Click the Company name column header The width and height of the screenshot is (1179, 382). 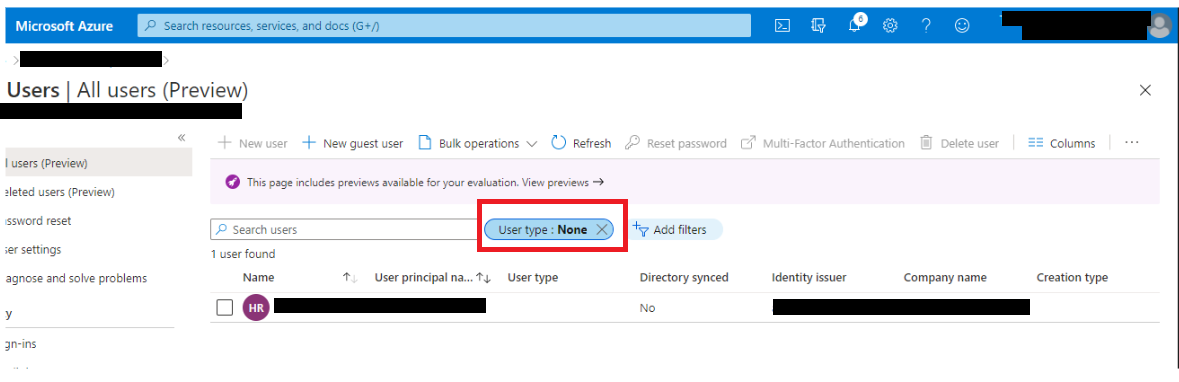945,277
